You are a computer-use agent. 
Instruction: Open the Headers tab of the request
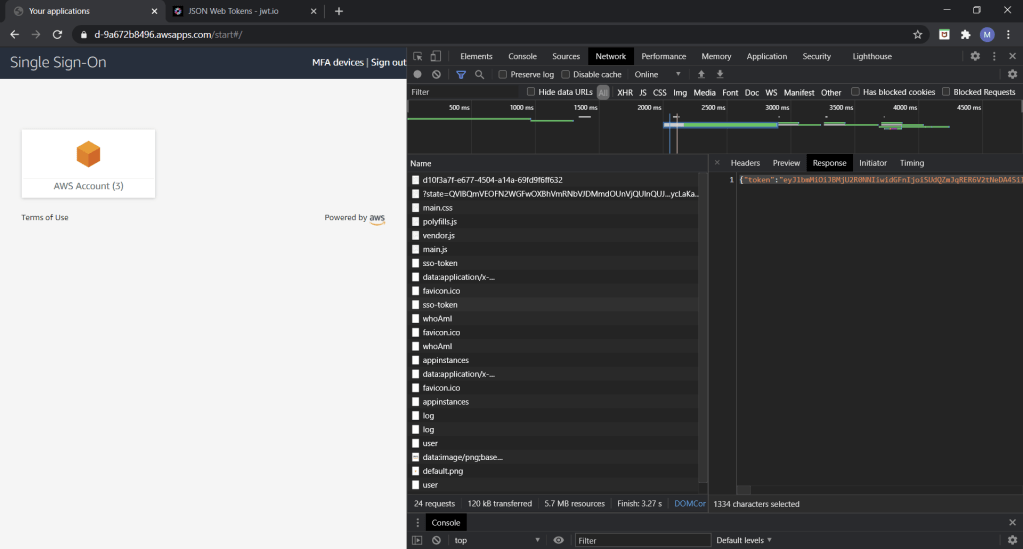(745, 163)
